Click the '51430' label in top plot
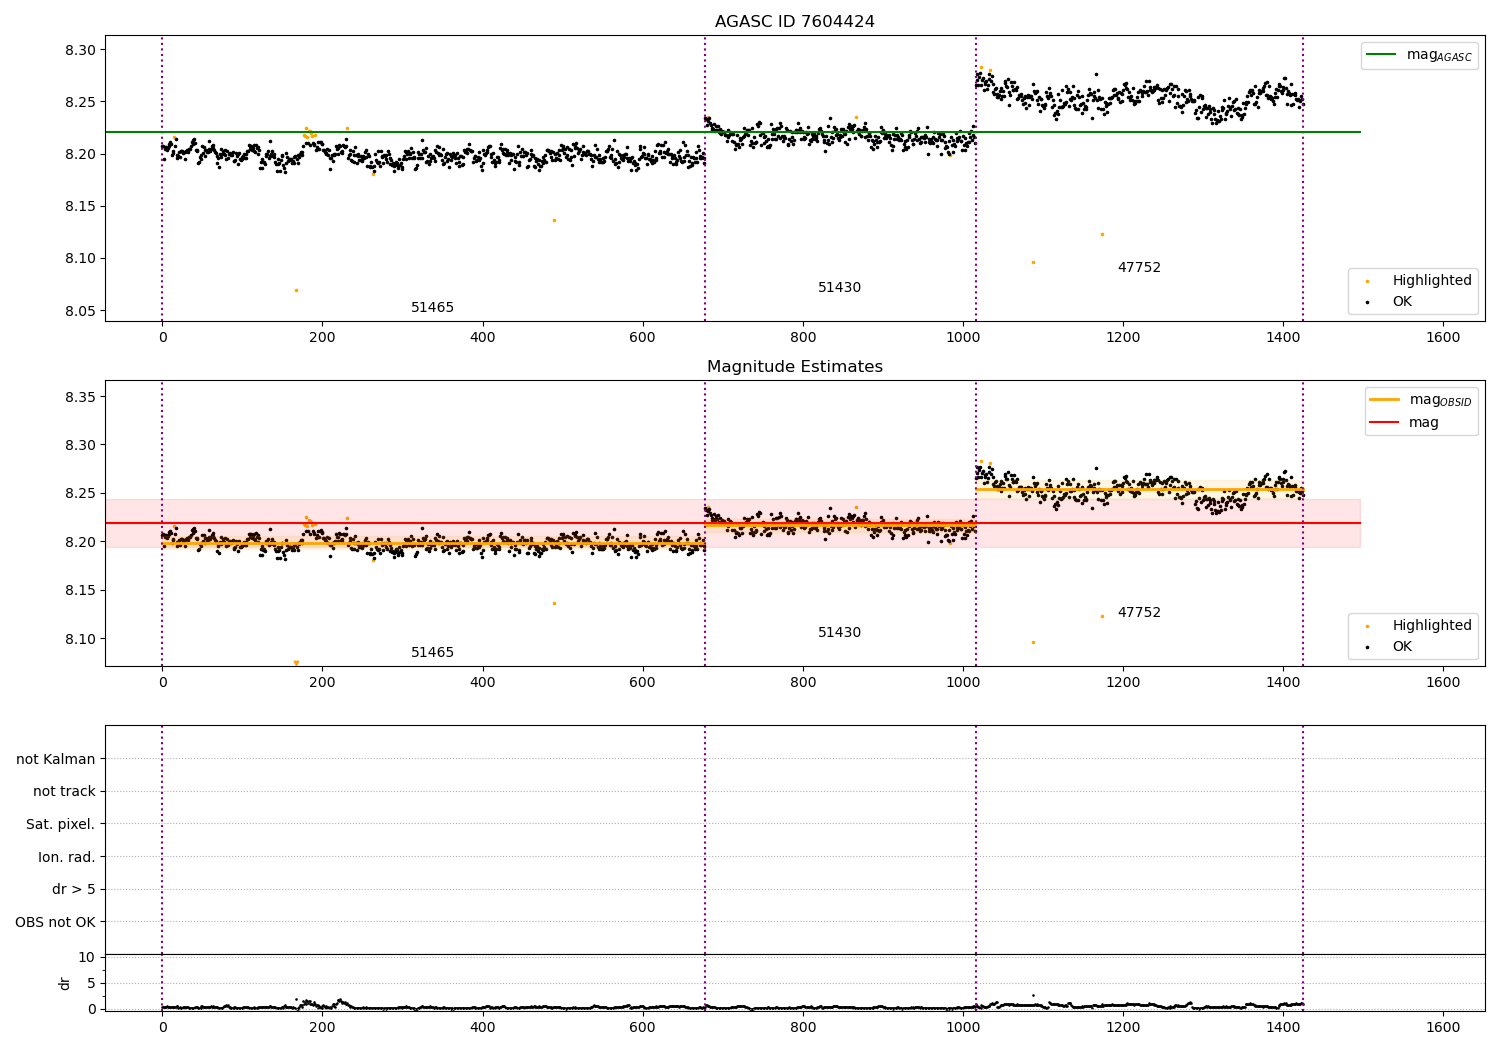 (x=839, y=288)
